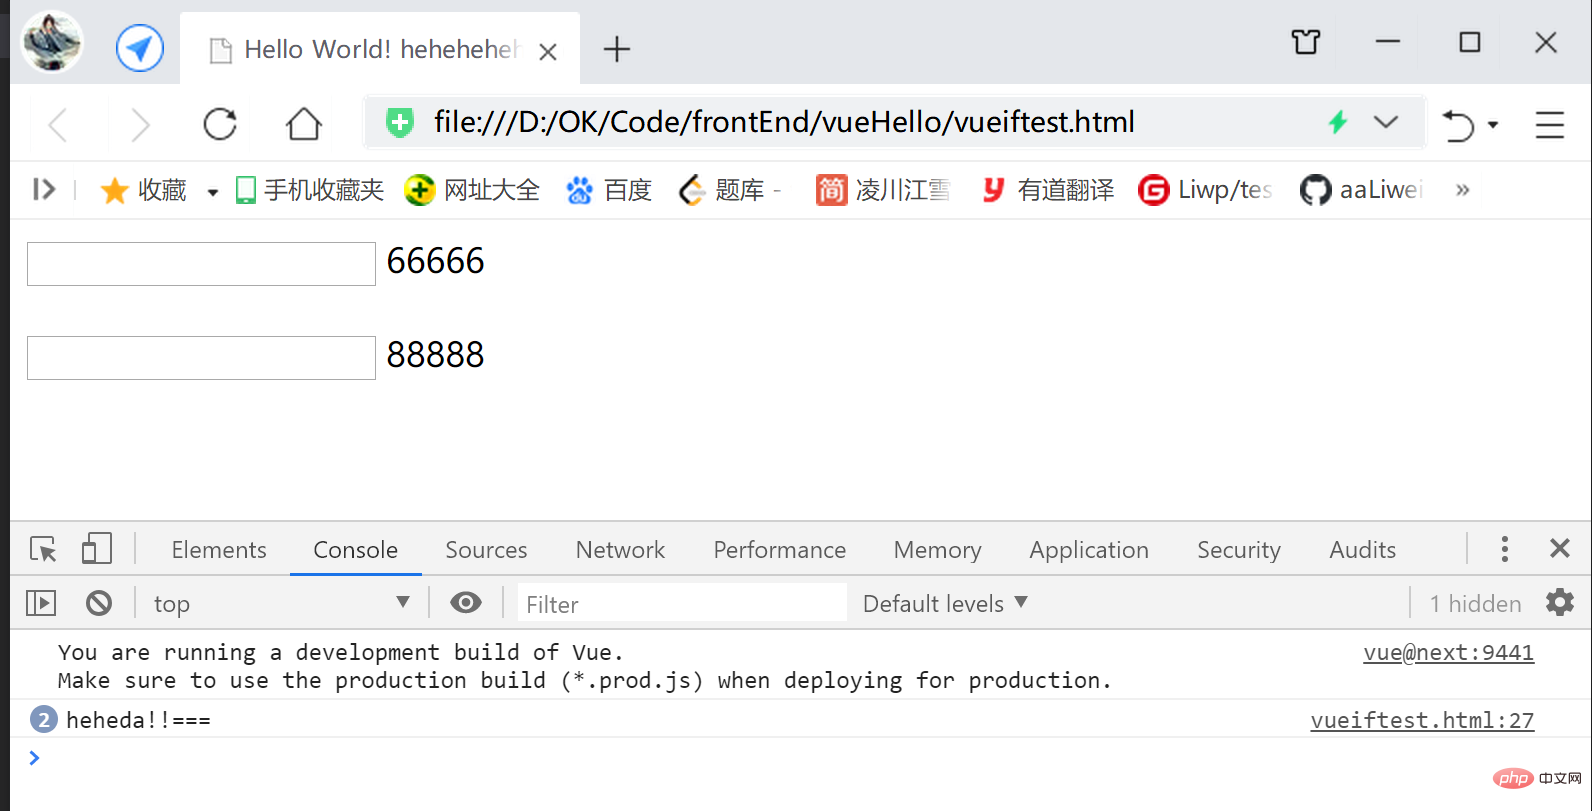Click the blue paper-plane browser icon

tap(140, 48)
